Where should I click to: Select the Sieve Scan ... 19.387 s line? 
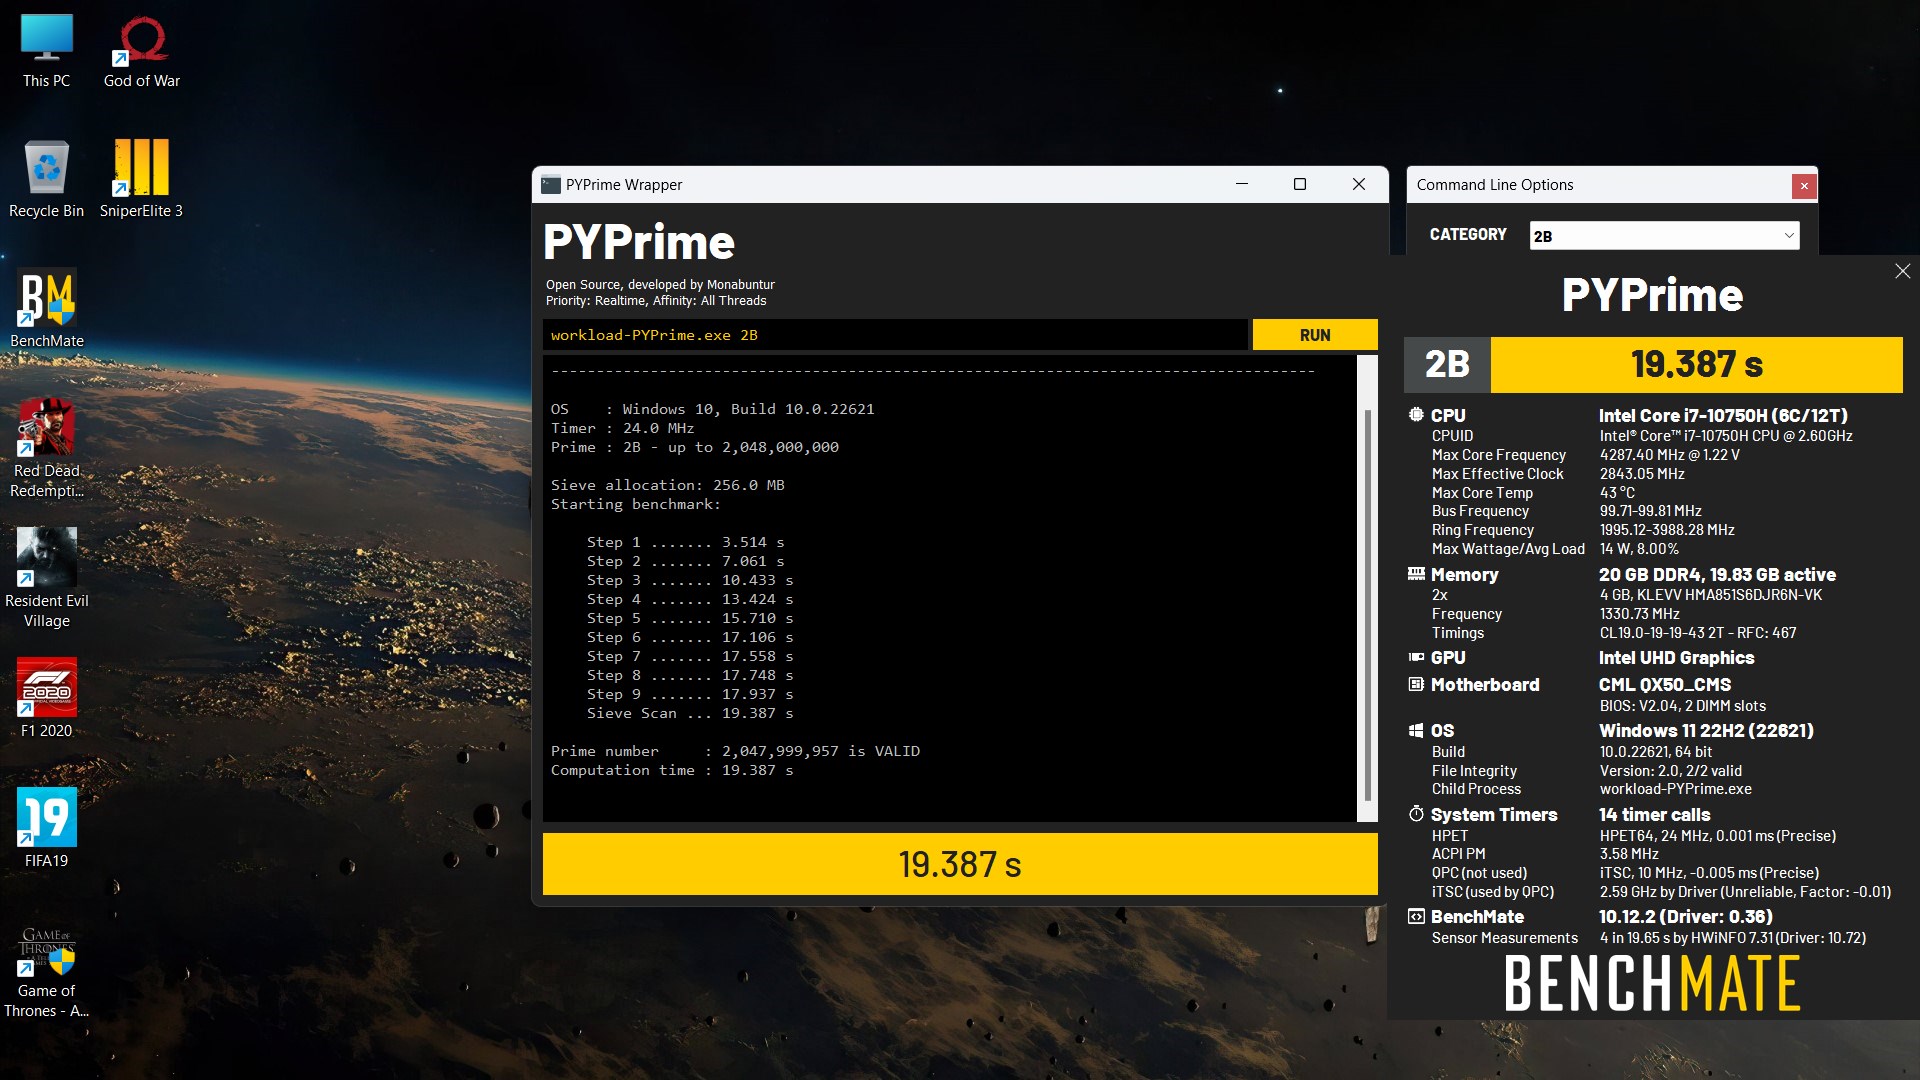coord(689,713)
